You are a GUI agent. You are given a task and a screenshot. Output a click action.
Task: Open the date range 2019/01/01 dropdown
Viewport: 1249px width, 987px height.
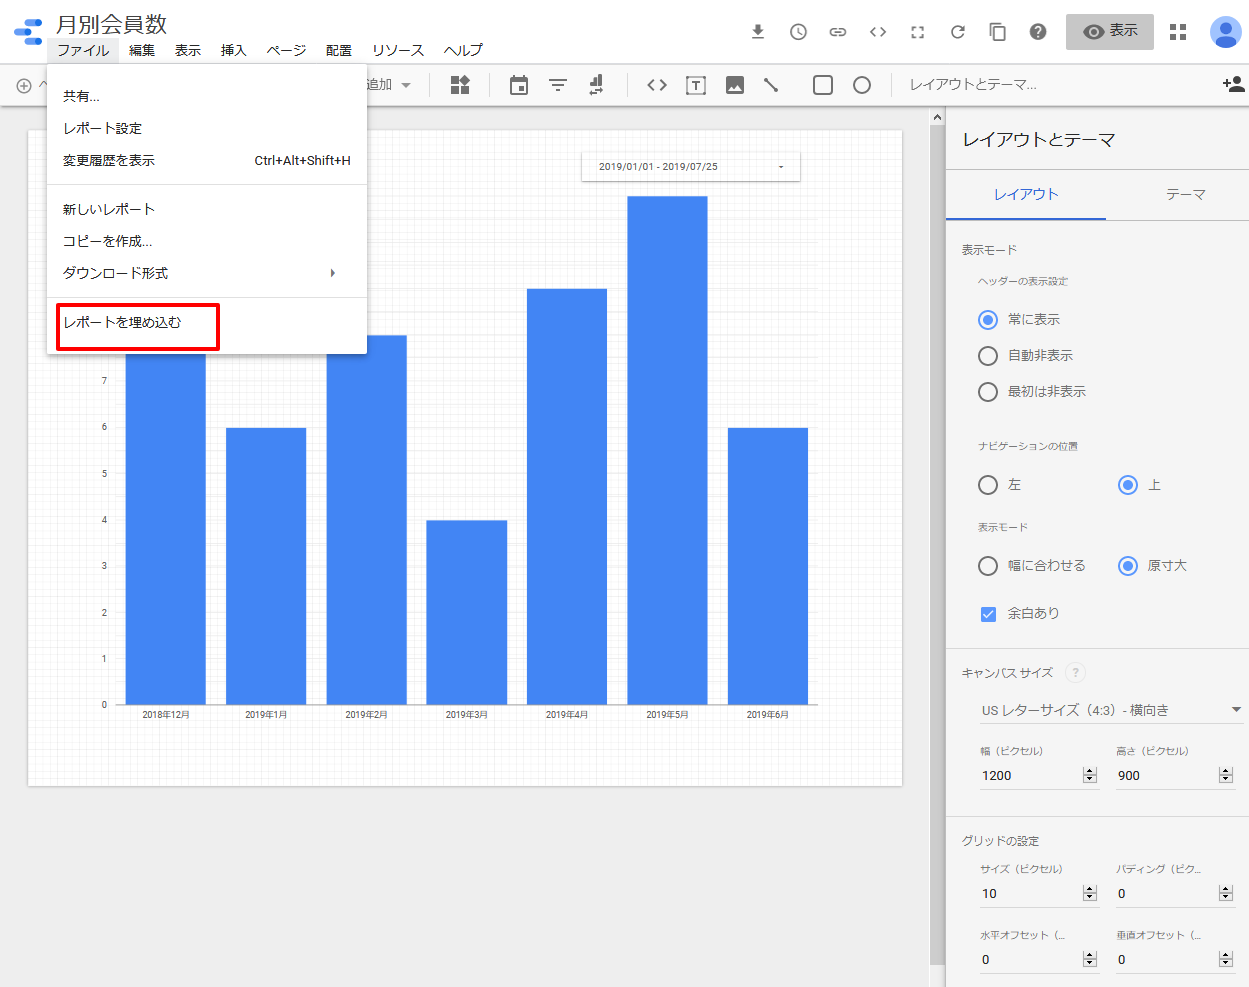pos(691,167)
